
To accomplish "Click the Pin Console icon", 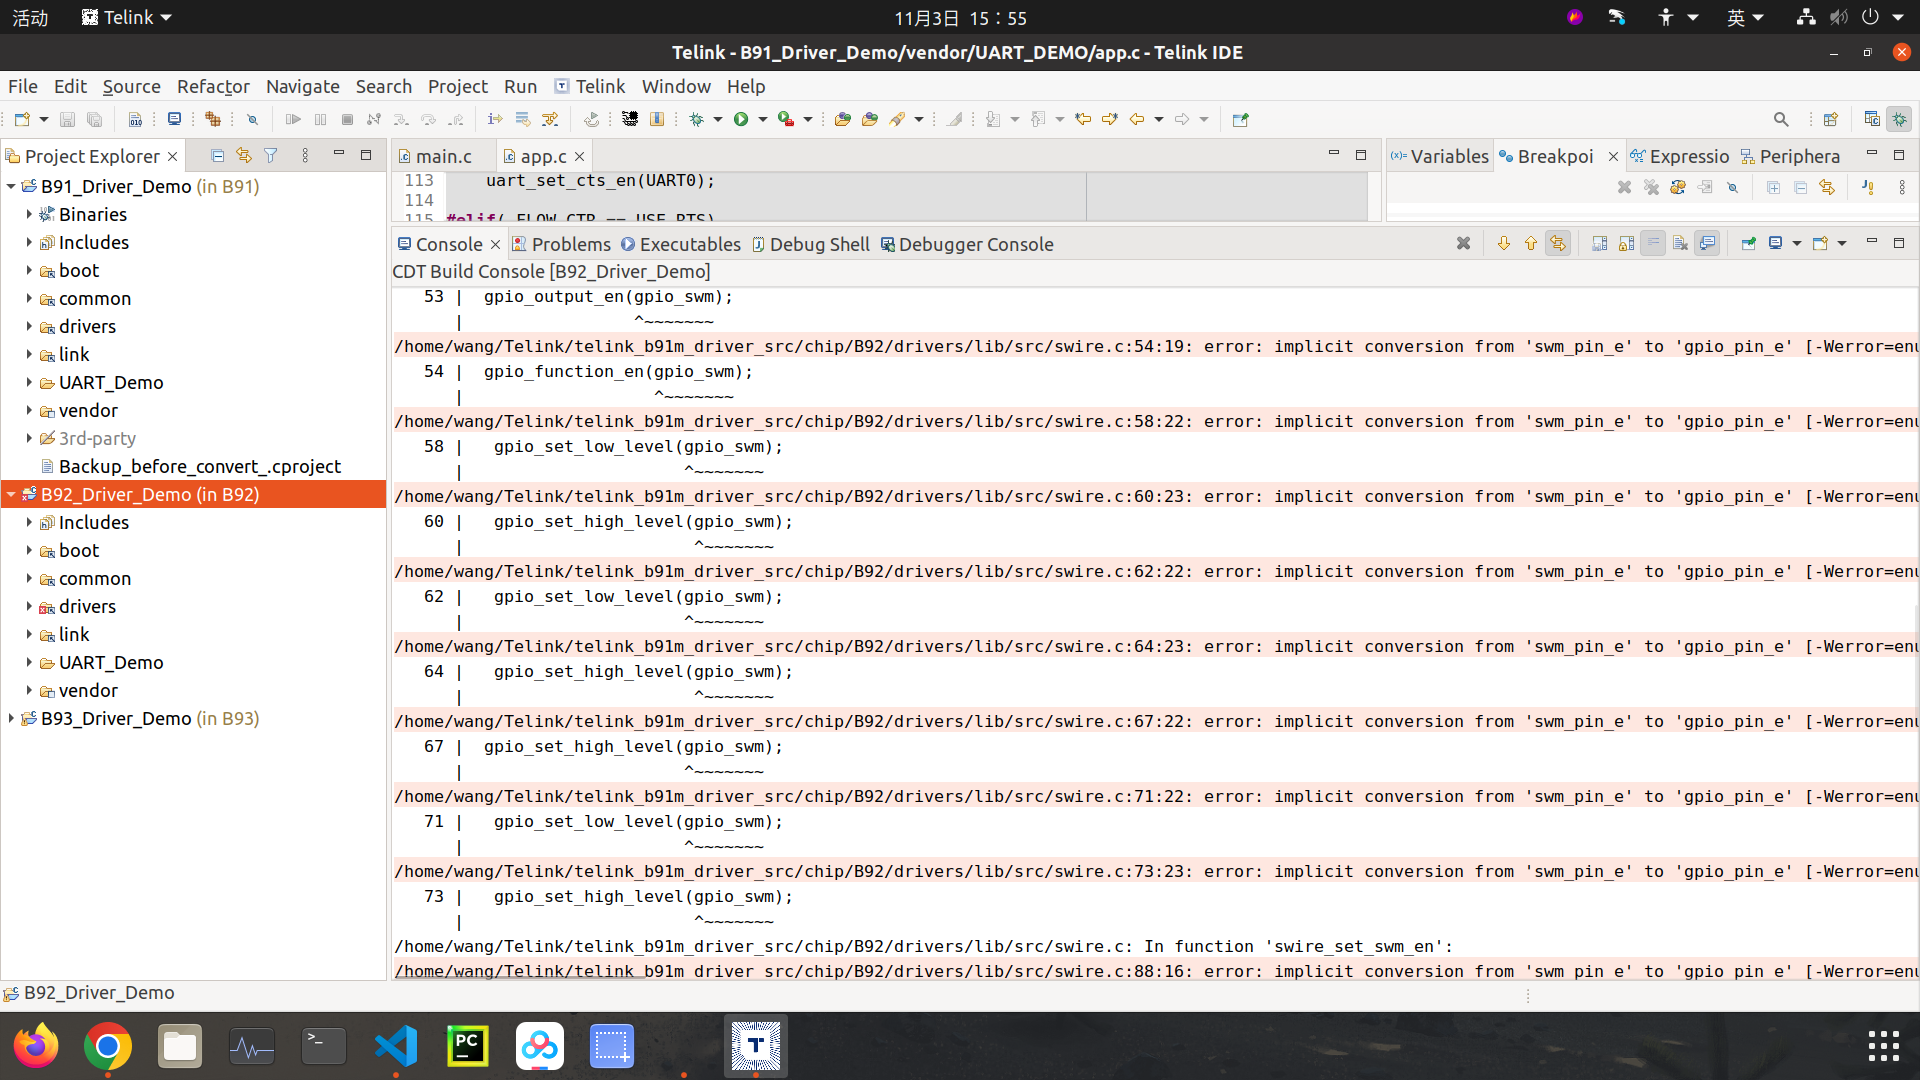I will [x=1748, y=244].
